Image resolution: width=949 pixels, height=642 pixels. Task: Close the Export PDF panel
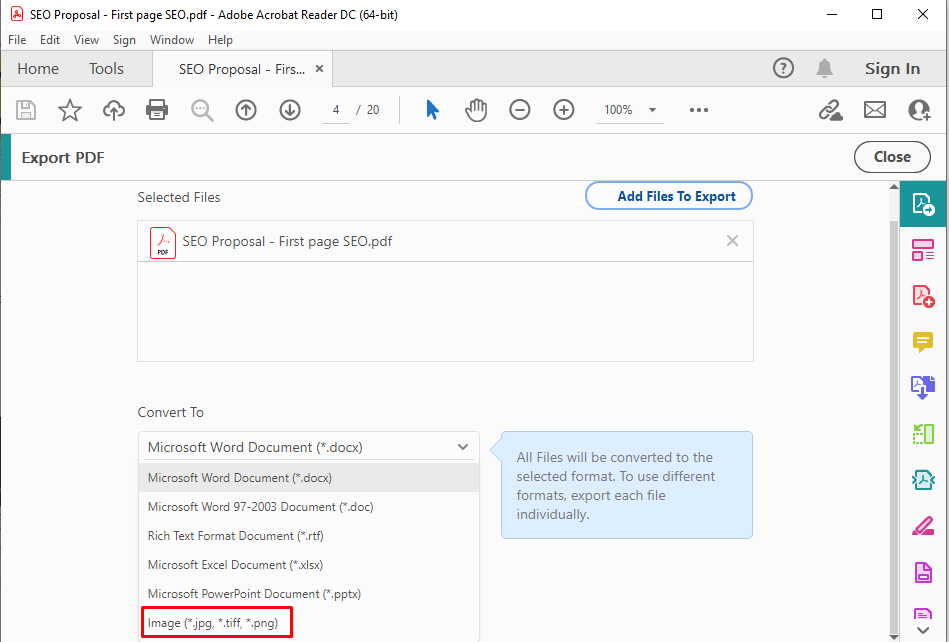(x=892, y=157)
